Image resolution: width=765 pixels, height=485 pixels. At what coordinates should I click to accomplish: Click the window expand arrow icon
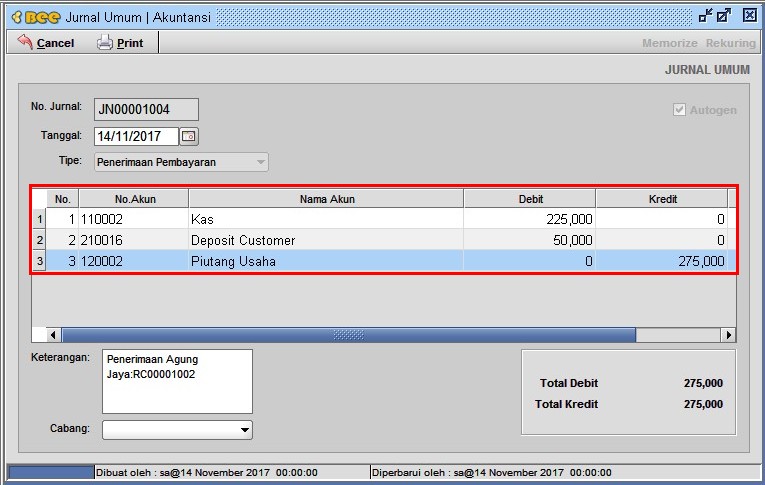724,16
